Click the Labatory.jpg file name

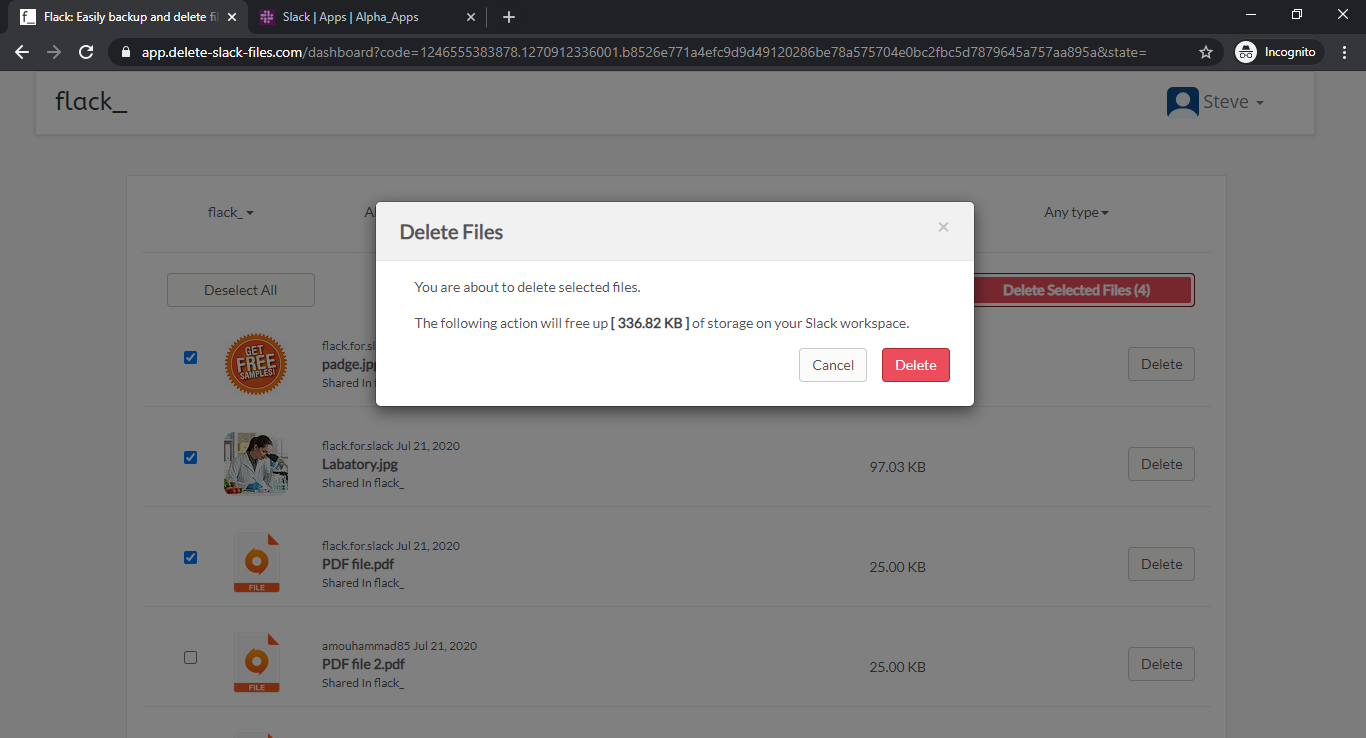click(x=360, y=464)
